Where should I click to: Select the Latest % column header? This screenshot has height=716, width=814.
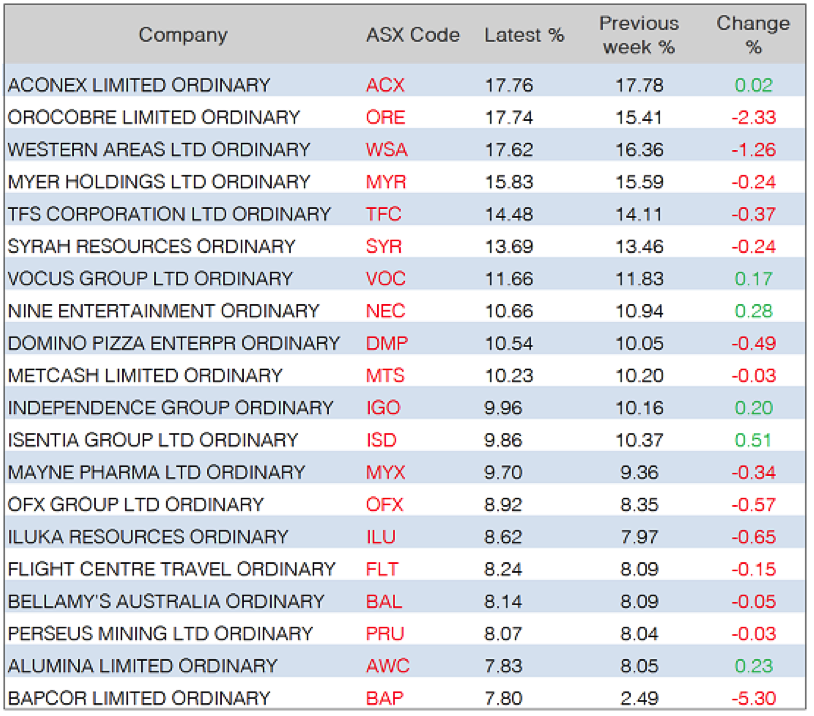point(524,35)
